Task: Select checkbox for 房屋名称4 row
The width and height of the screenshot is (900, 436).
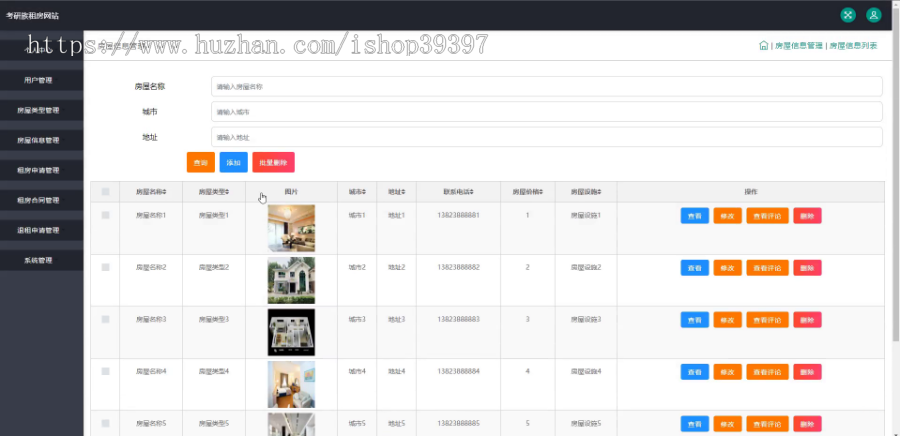Action: (x=106, y=371)
